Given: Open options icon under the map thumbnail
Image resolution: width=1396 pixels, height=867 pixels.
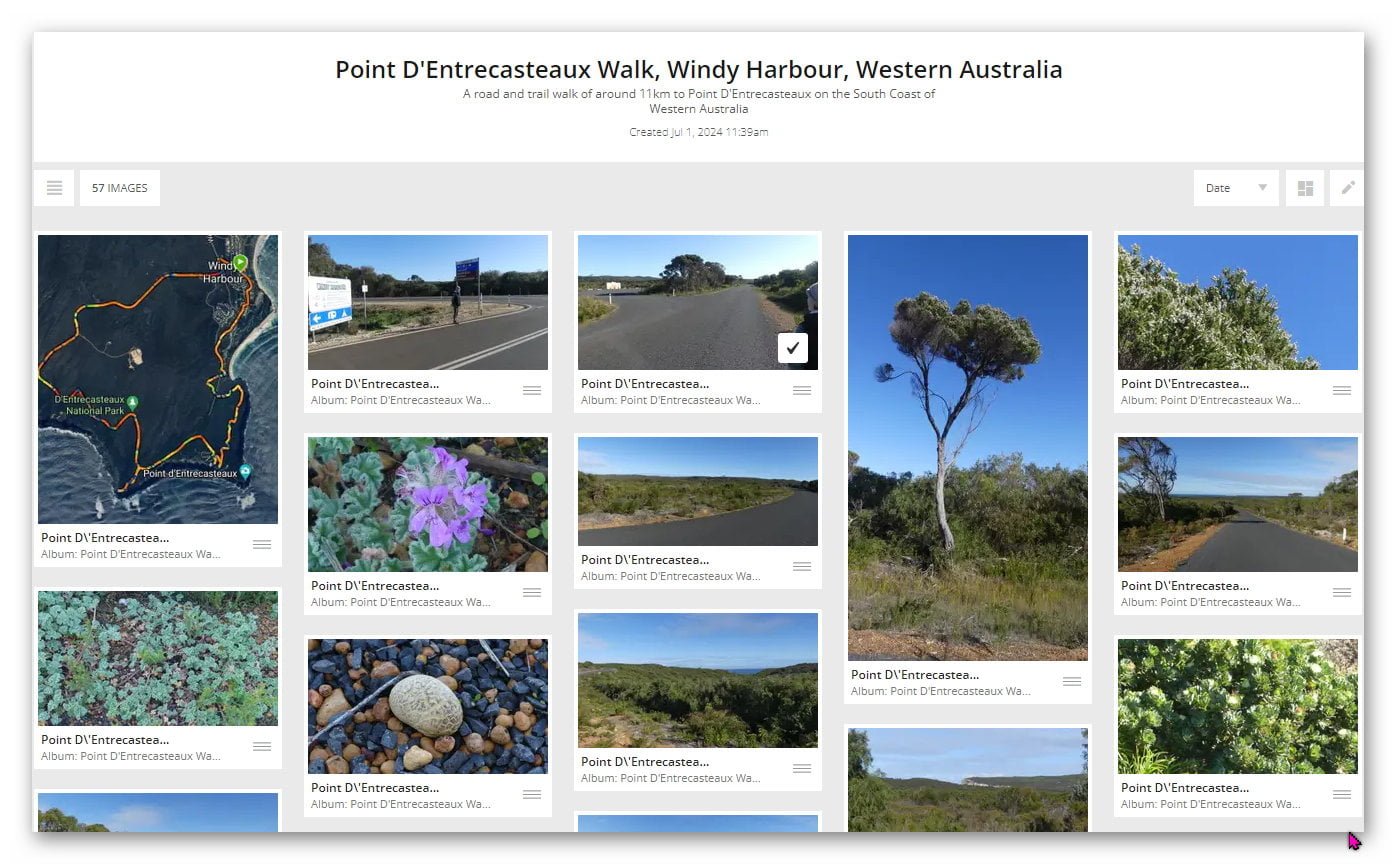Looking at the screenshot, I should 262,545.
